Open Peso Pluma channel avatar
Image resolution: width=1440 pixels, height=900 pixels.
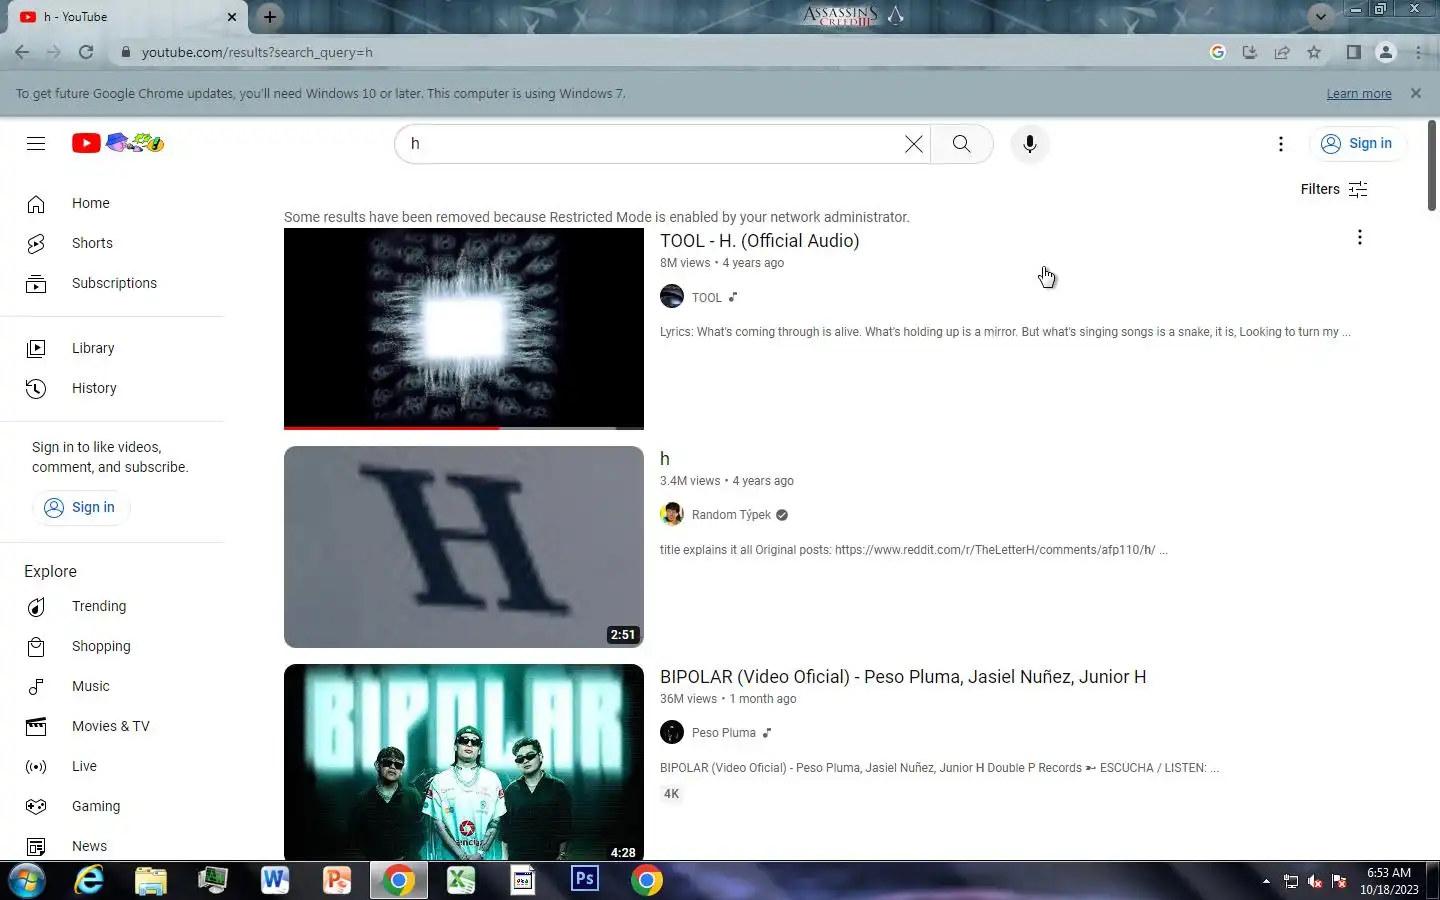672,733
